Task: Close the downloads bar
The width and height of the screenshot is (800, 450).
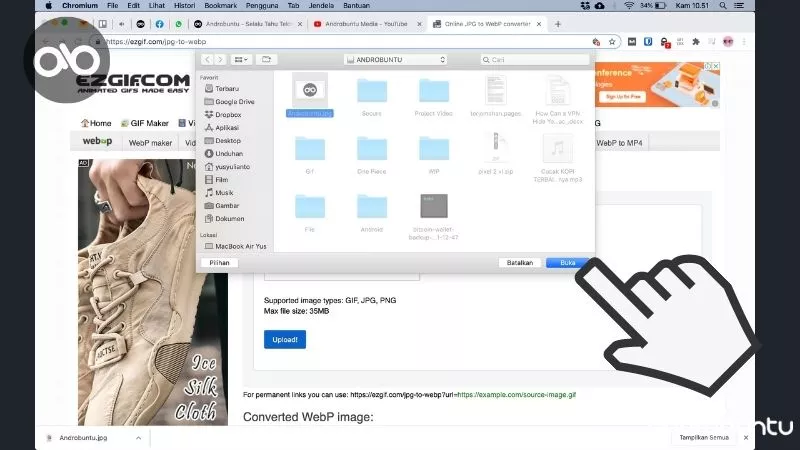Action: tap(746, 438)
